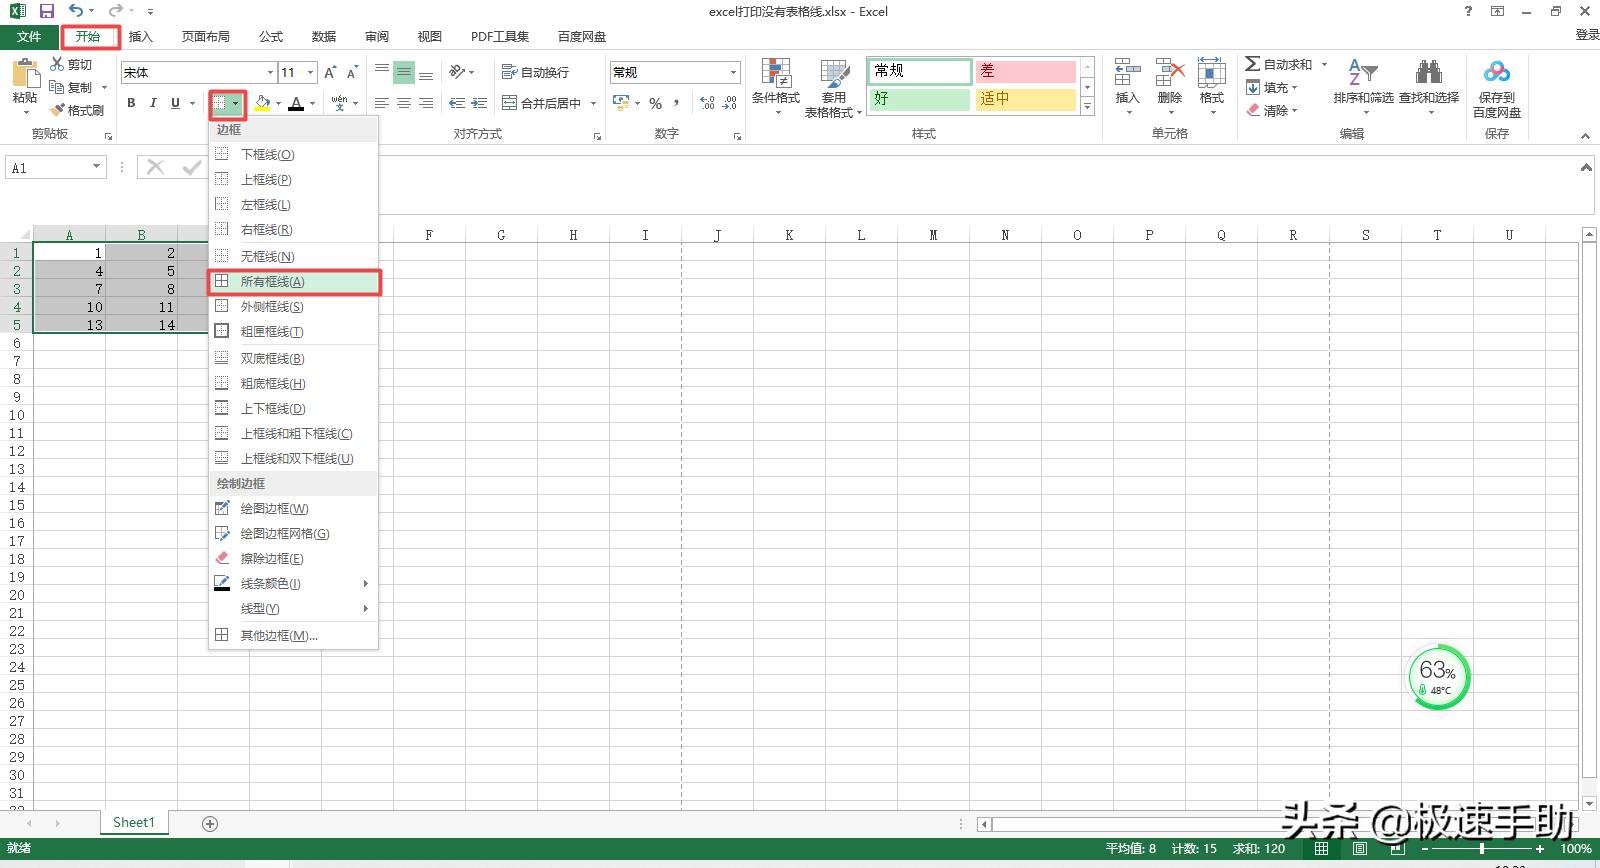Select column H header

point(573,235)
